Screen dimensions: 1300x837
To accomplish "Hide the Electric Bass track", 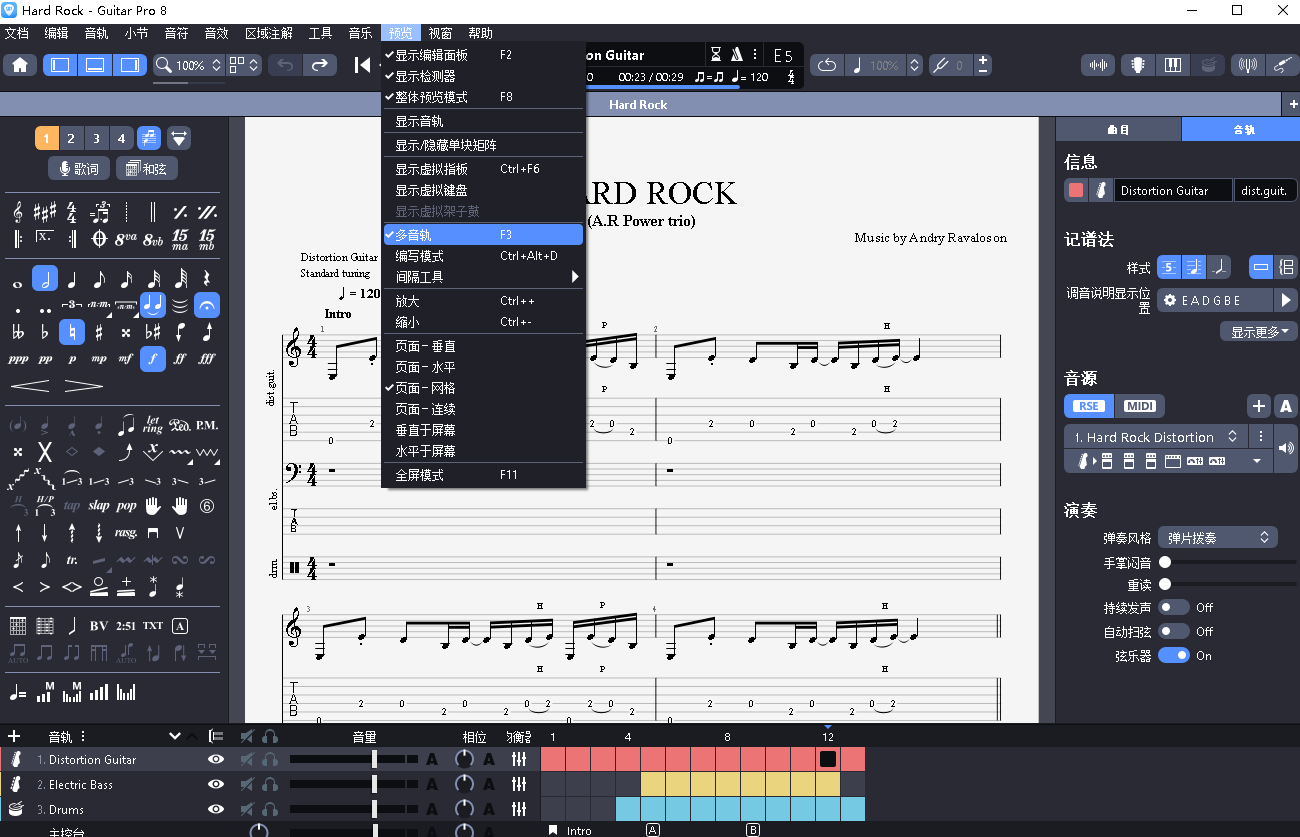I will tap(215, 785).
